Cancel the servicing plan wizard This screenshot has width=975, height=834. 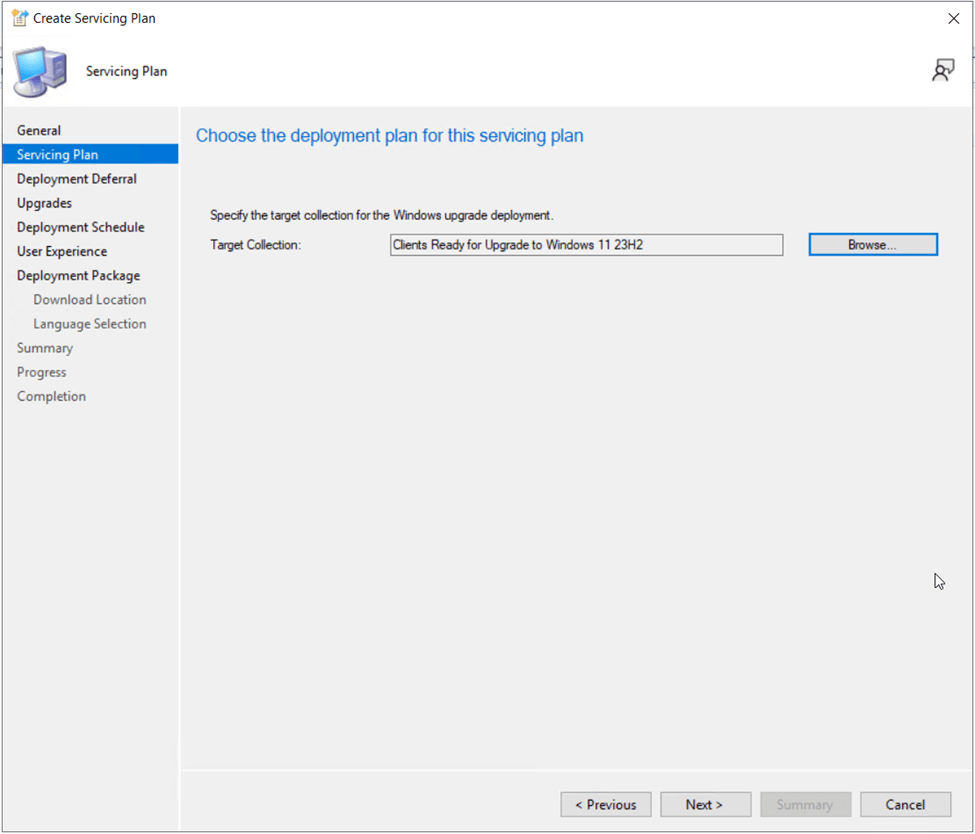click(x=905, y=805)
